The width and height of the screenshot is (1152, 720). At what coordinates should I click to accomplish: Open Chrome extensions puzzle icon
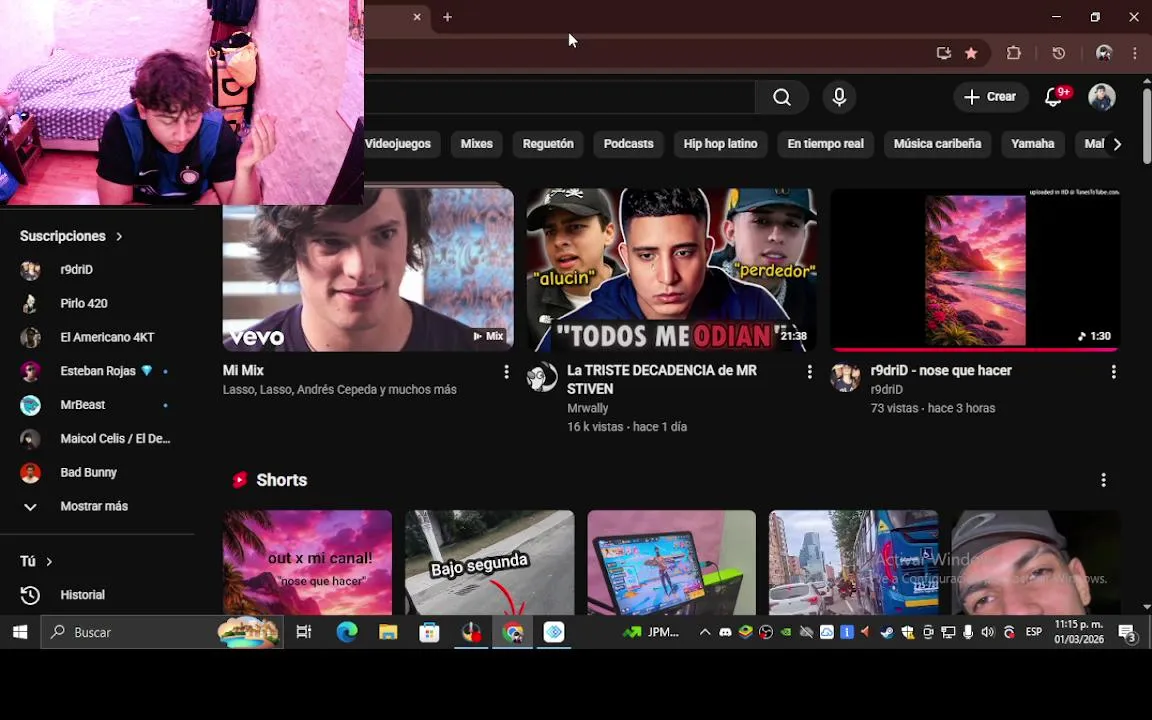(x=1014, y=53)
